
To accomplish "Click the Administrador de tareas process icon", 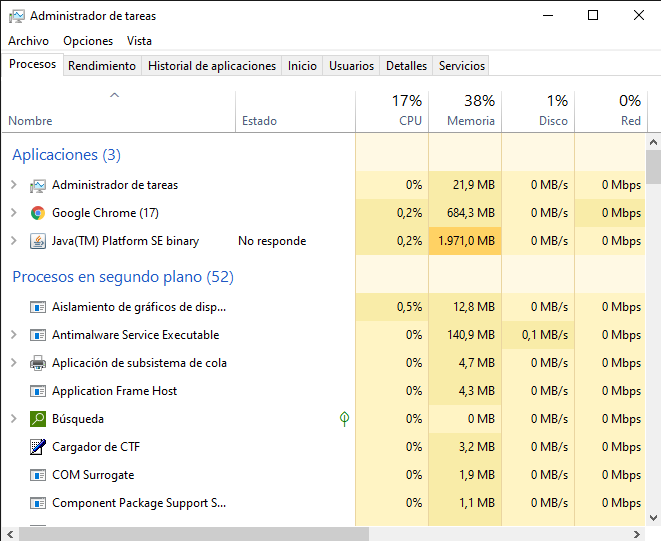I will tap(38, 185).
